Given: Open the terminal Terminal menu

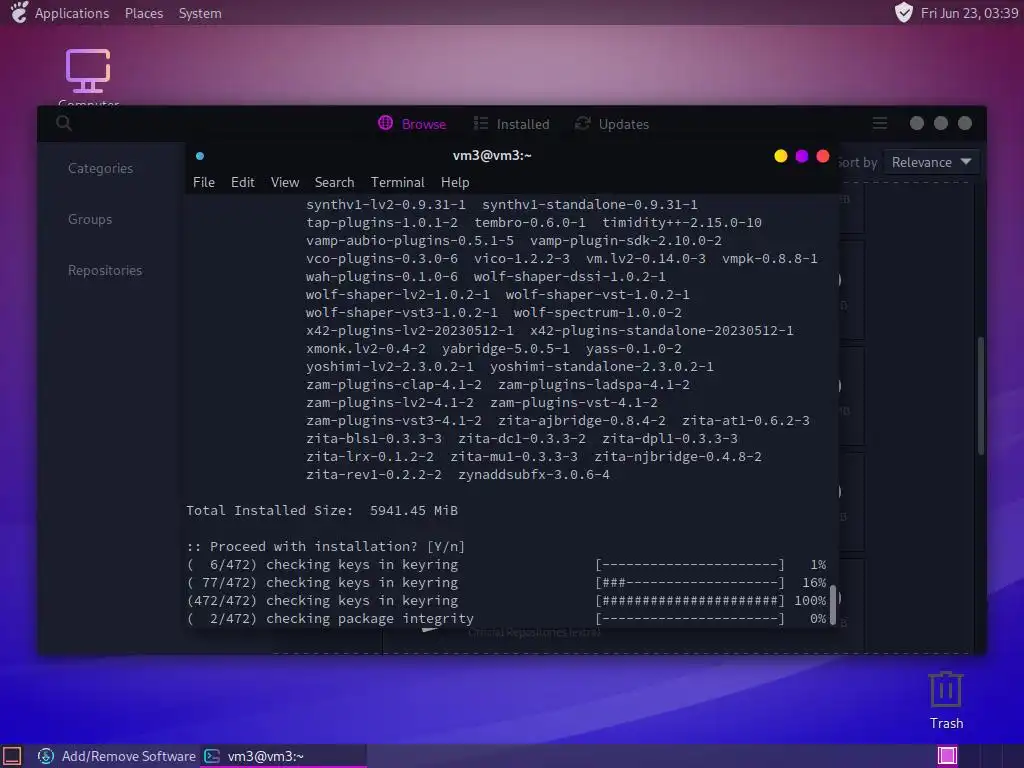Looking at the screenshot, I should point(398,182).
